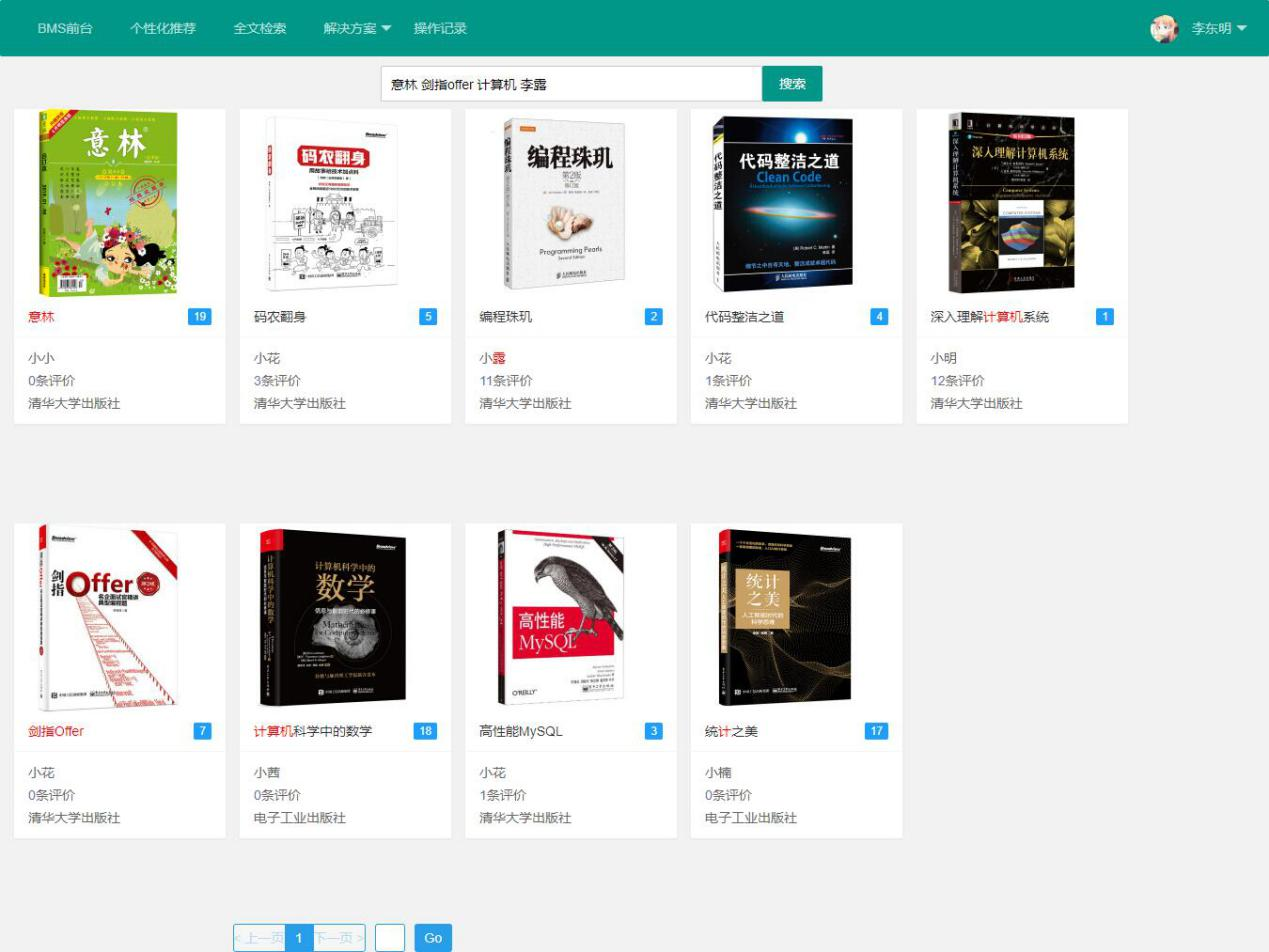Click the badge 5 on 码农翻身
The height and width of the screenshot is (952, 1269).
pos(428,317)
